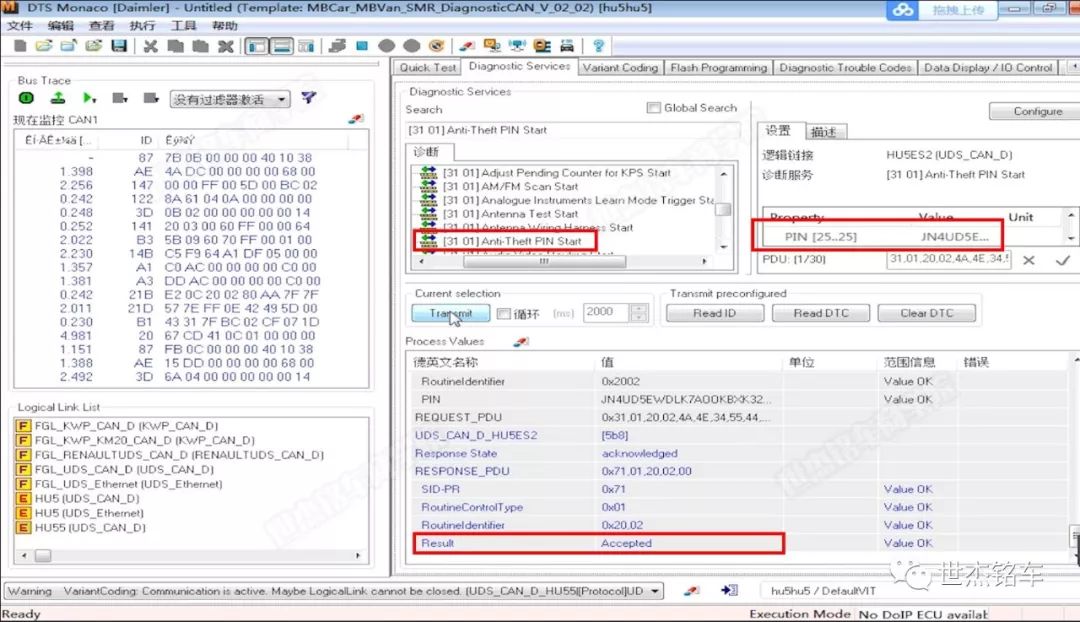
Task: Click the Read ID button
Action: [714, 313]
